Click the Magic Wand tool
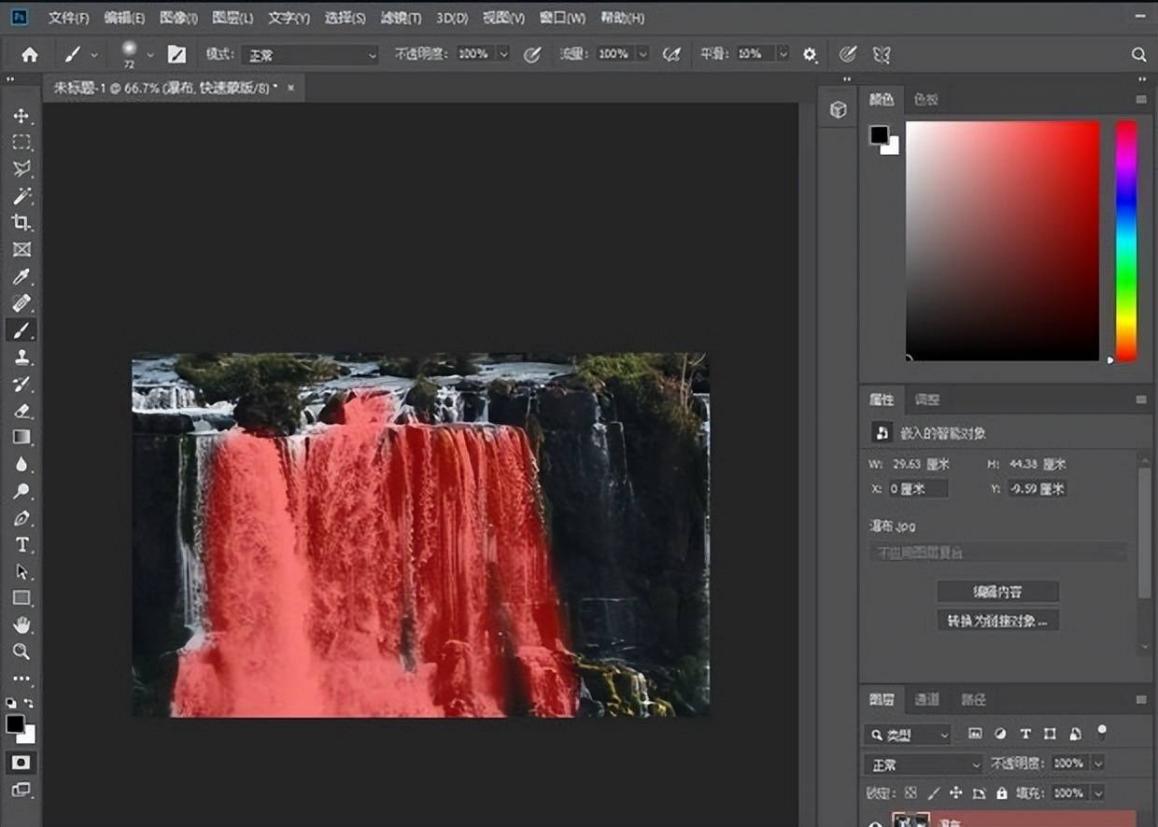This screenshot has width=1158, height=827. point(21,196)
